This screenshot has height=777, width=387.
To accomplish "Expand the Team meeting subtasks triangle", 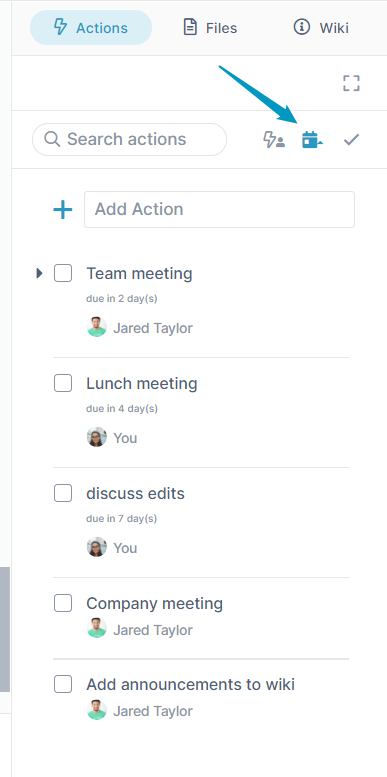I will click(x=40, y=273).
